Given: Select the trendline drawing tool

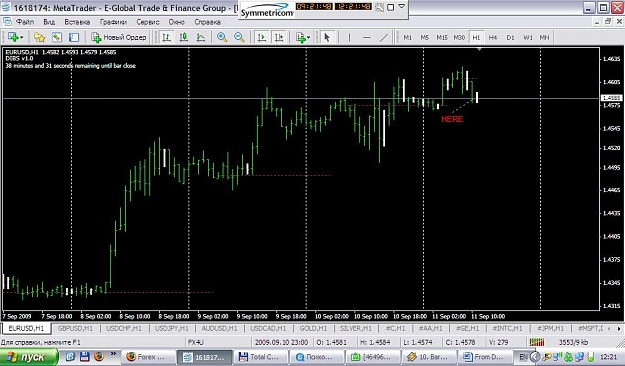Looking at the screenshot, I should click(383, 37).
